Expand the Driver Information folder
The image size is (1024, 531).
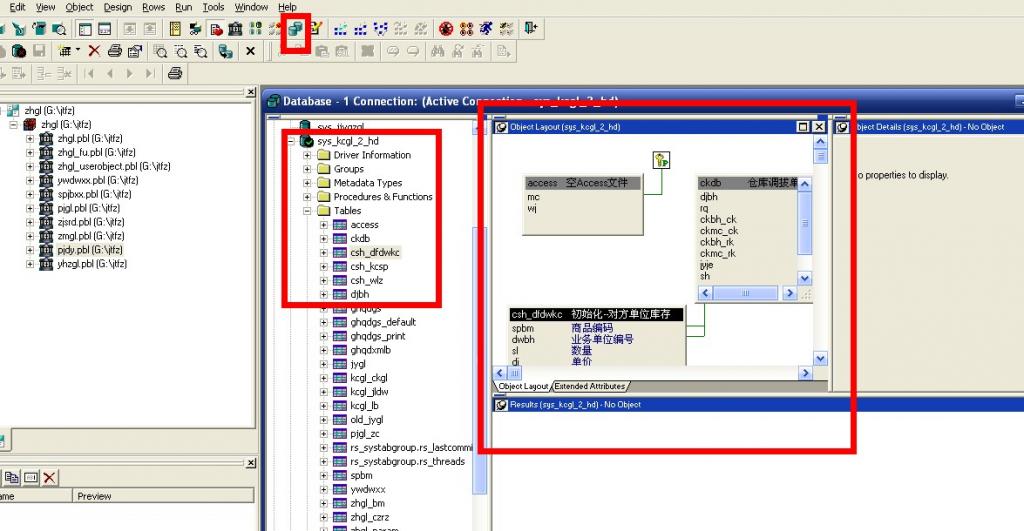(309, 155)
